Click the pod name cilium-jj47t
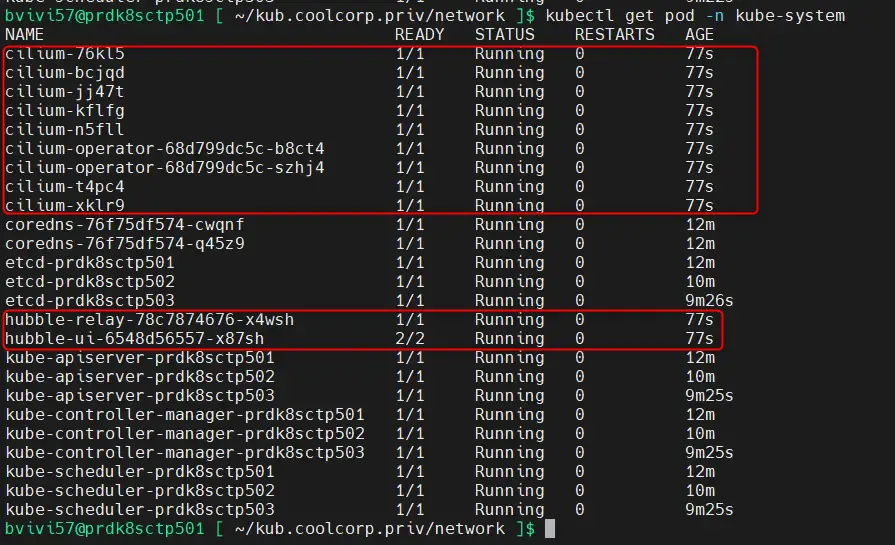This screenshot has width=895, height=545. 64,92
